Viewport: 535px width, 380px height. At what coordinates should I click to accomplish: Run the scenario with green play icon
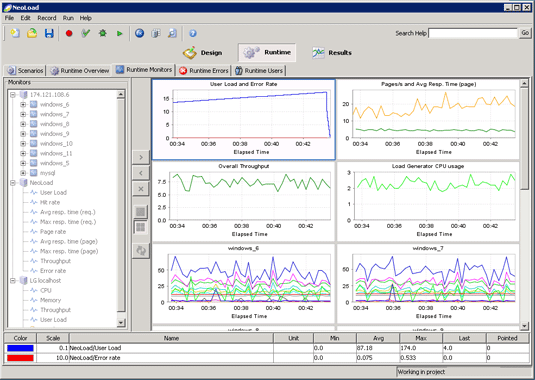click(x=119, y=33)
